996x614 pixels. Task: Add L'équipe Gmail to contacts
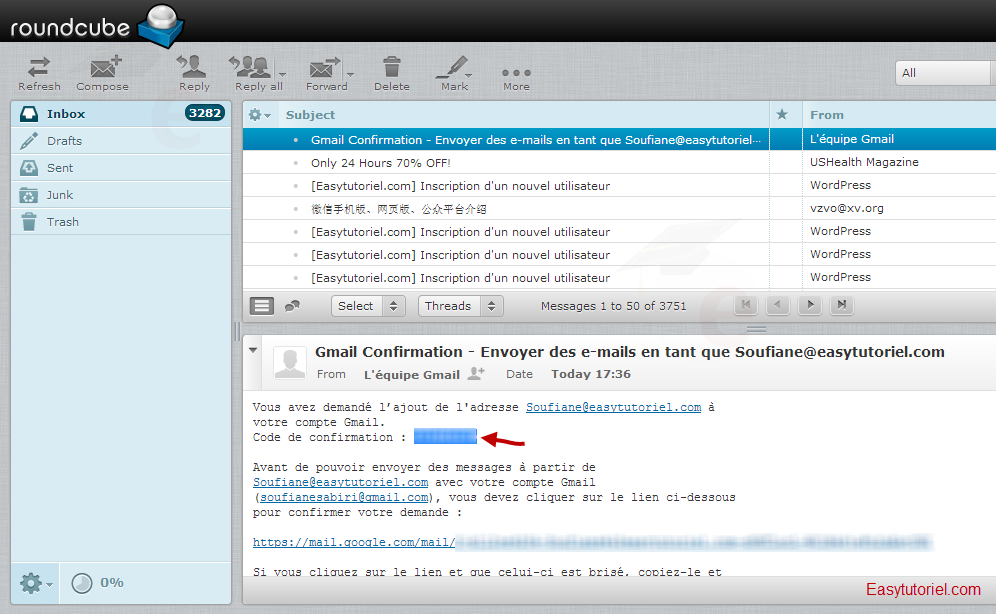(476, 373)
